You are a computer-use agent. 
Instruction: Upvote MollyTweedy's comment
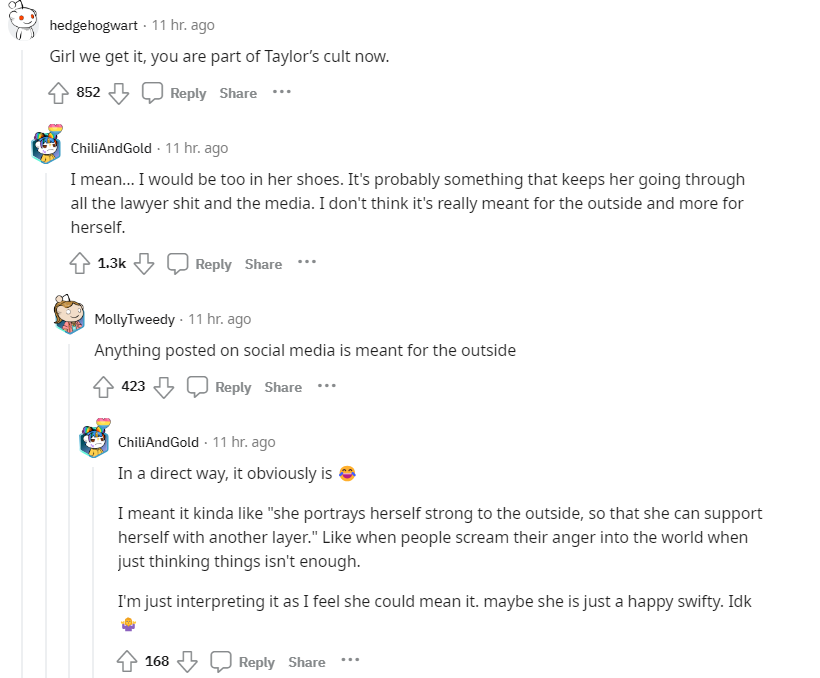[103, 387]
